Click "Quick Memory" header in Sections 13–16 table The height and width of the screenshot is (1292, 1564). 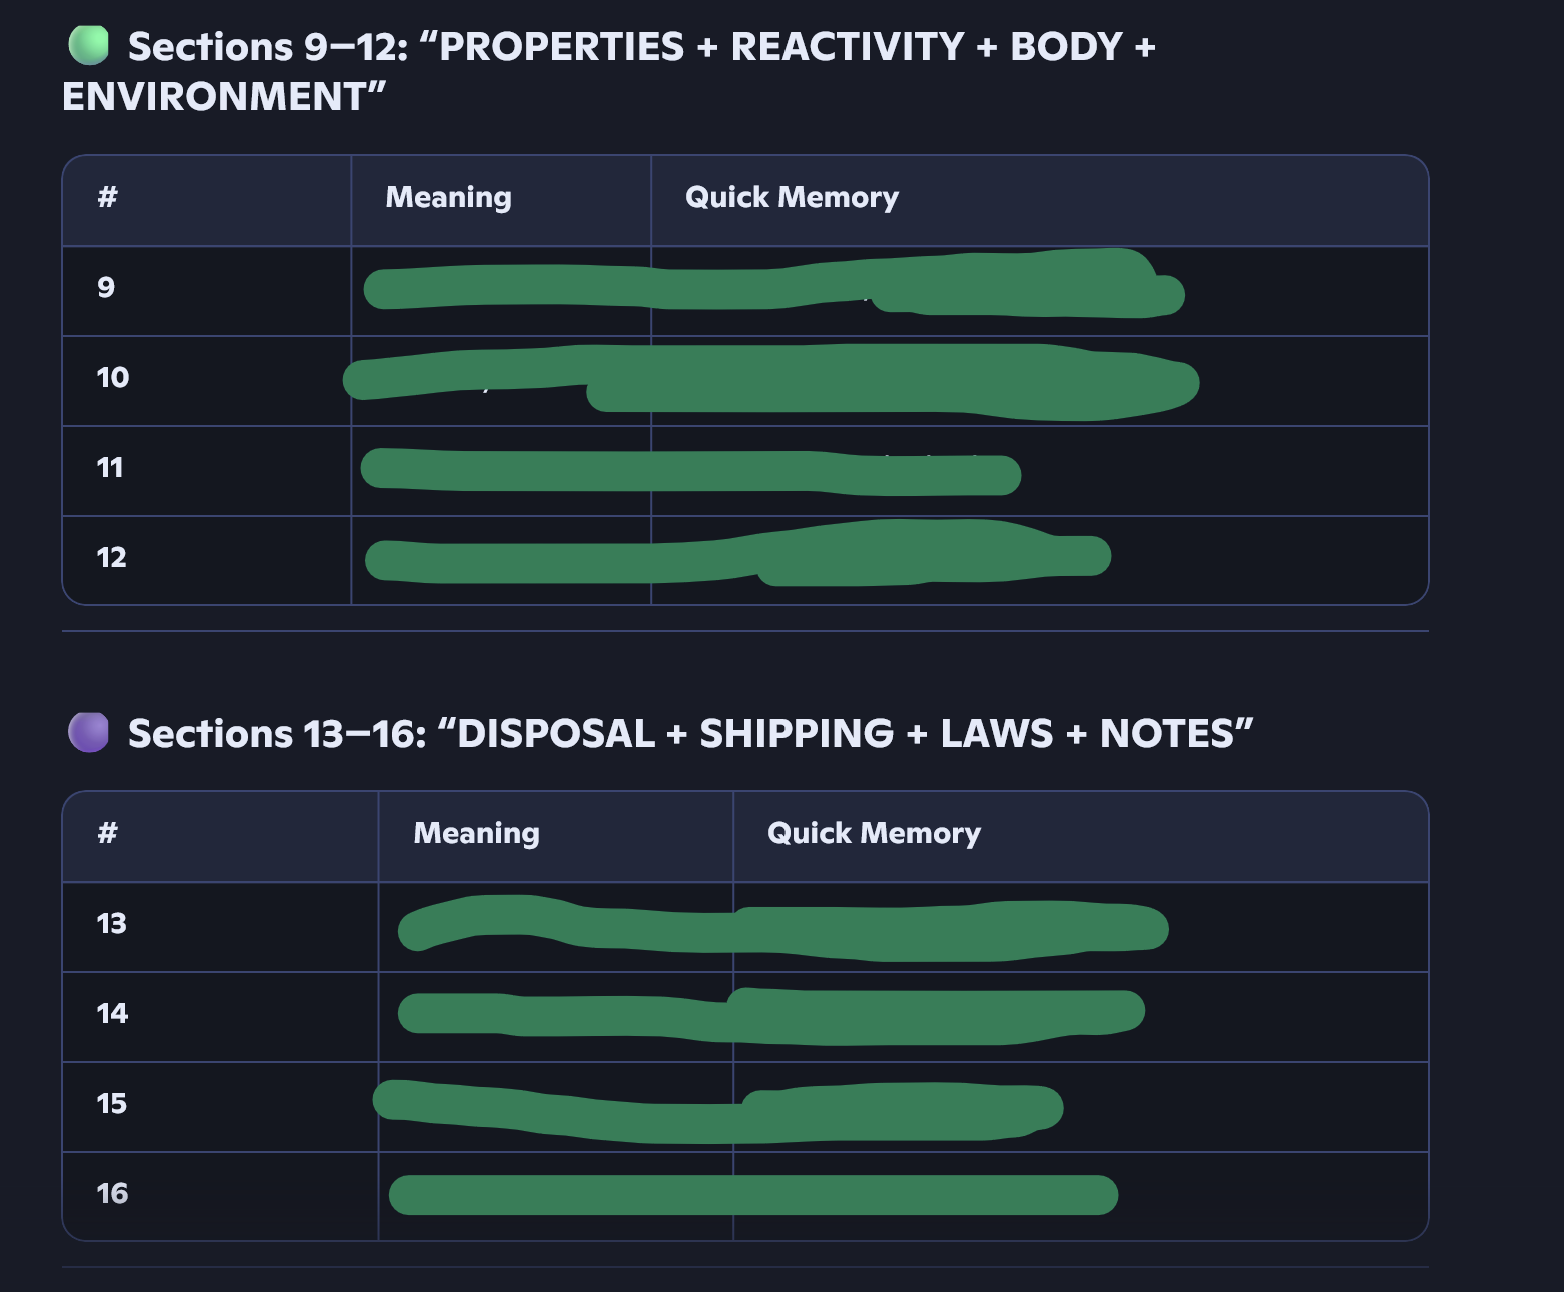873,833
